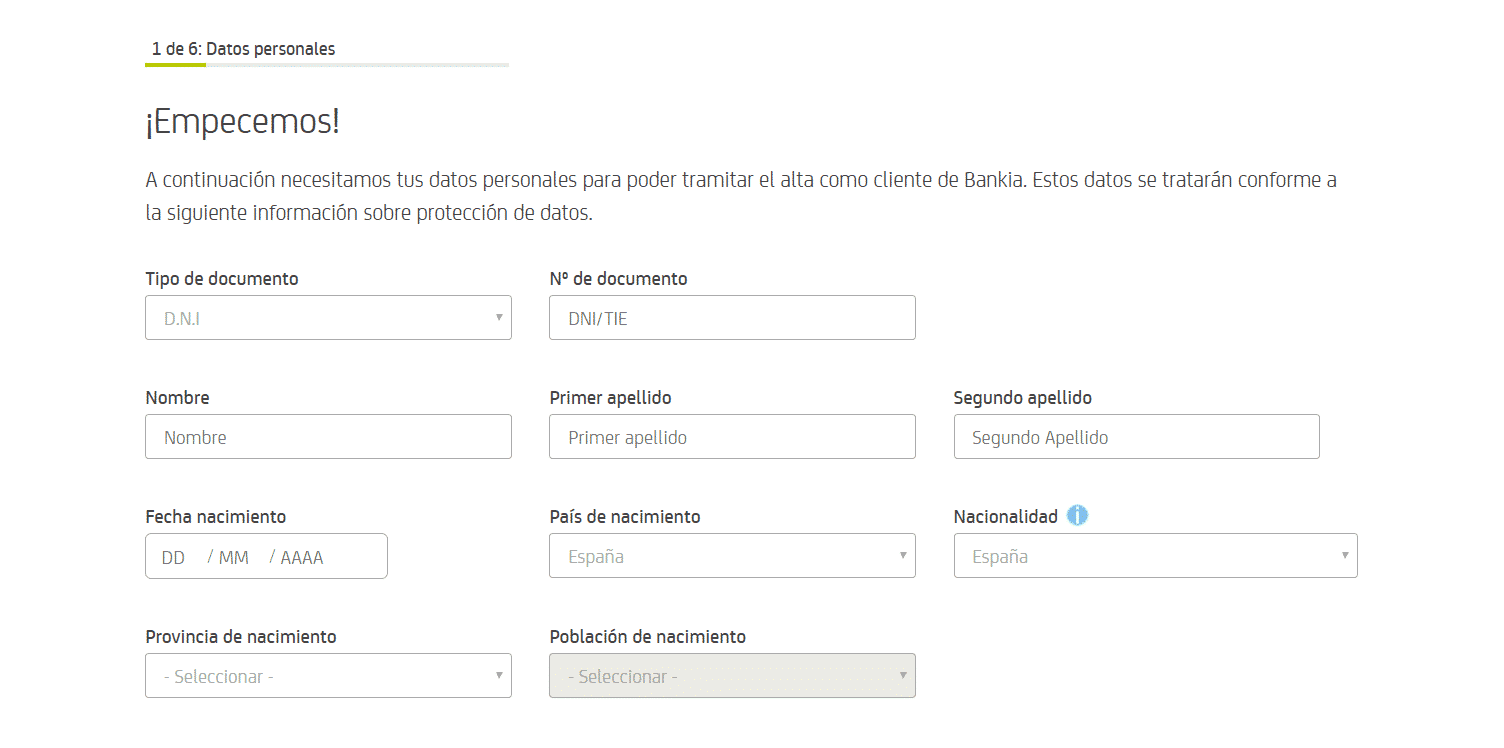Screen dimensions: 1504x748
Task: Click the Población de nacimiento dropdown
Action: tap(732, 676)
